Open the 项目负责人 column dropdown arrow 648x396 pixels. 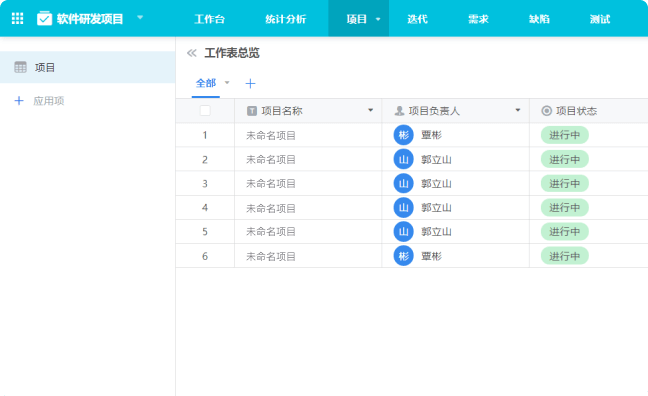point(517,110)
